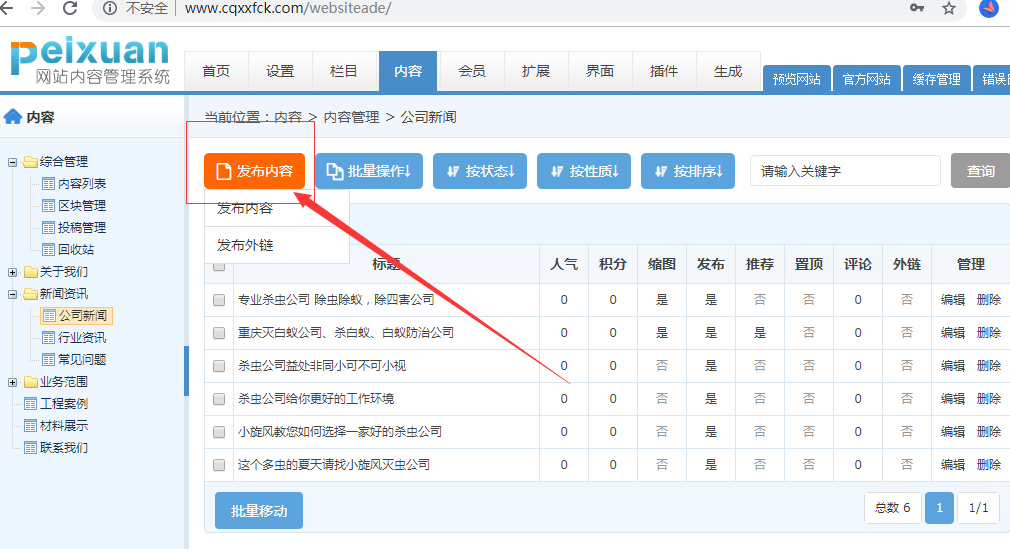The image size is (1010, 549).
Task: Click the bookmark star icon
Action: pos(948,9)
